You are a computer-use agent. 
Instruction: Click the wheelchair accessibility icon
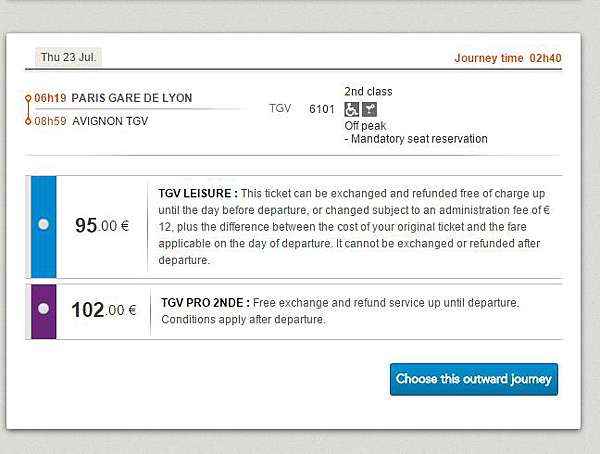coord(351,109)
